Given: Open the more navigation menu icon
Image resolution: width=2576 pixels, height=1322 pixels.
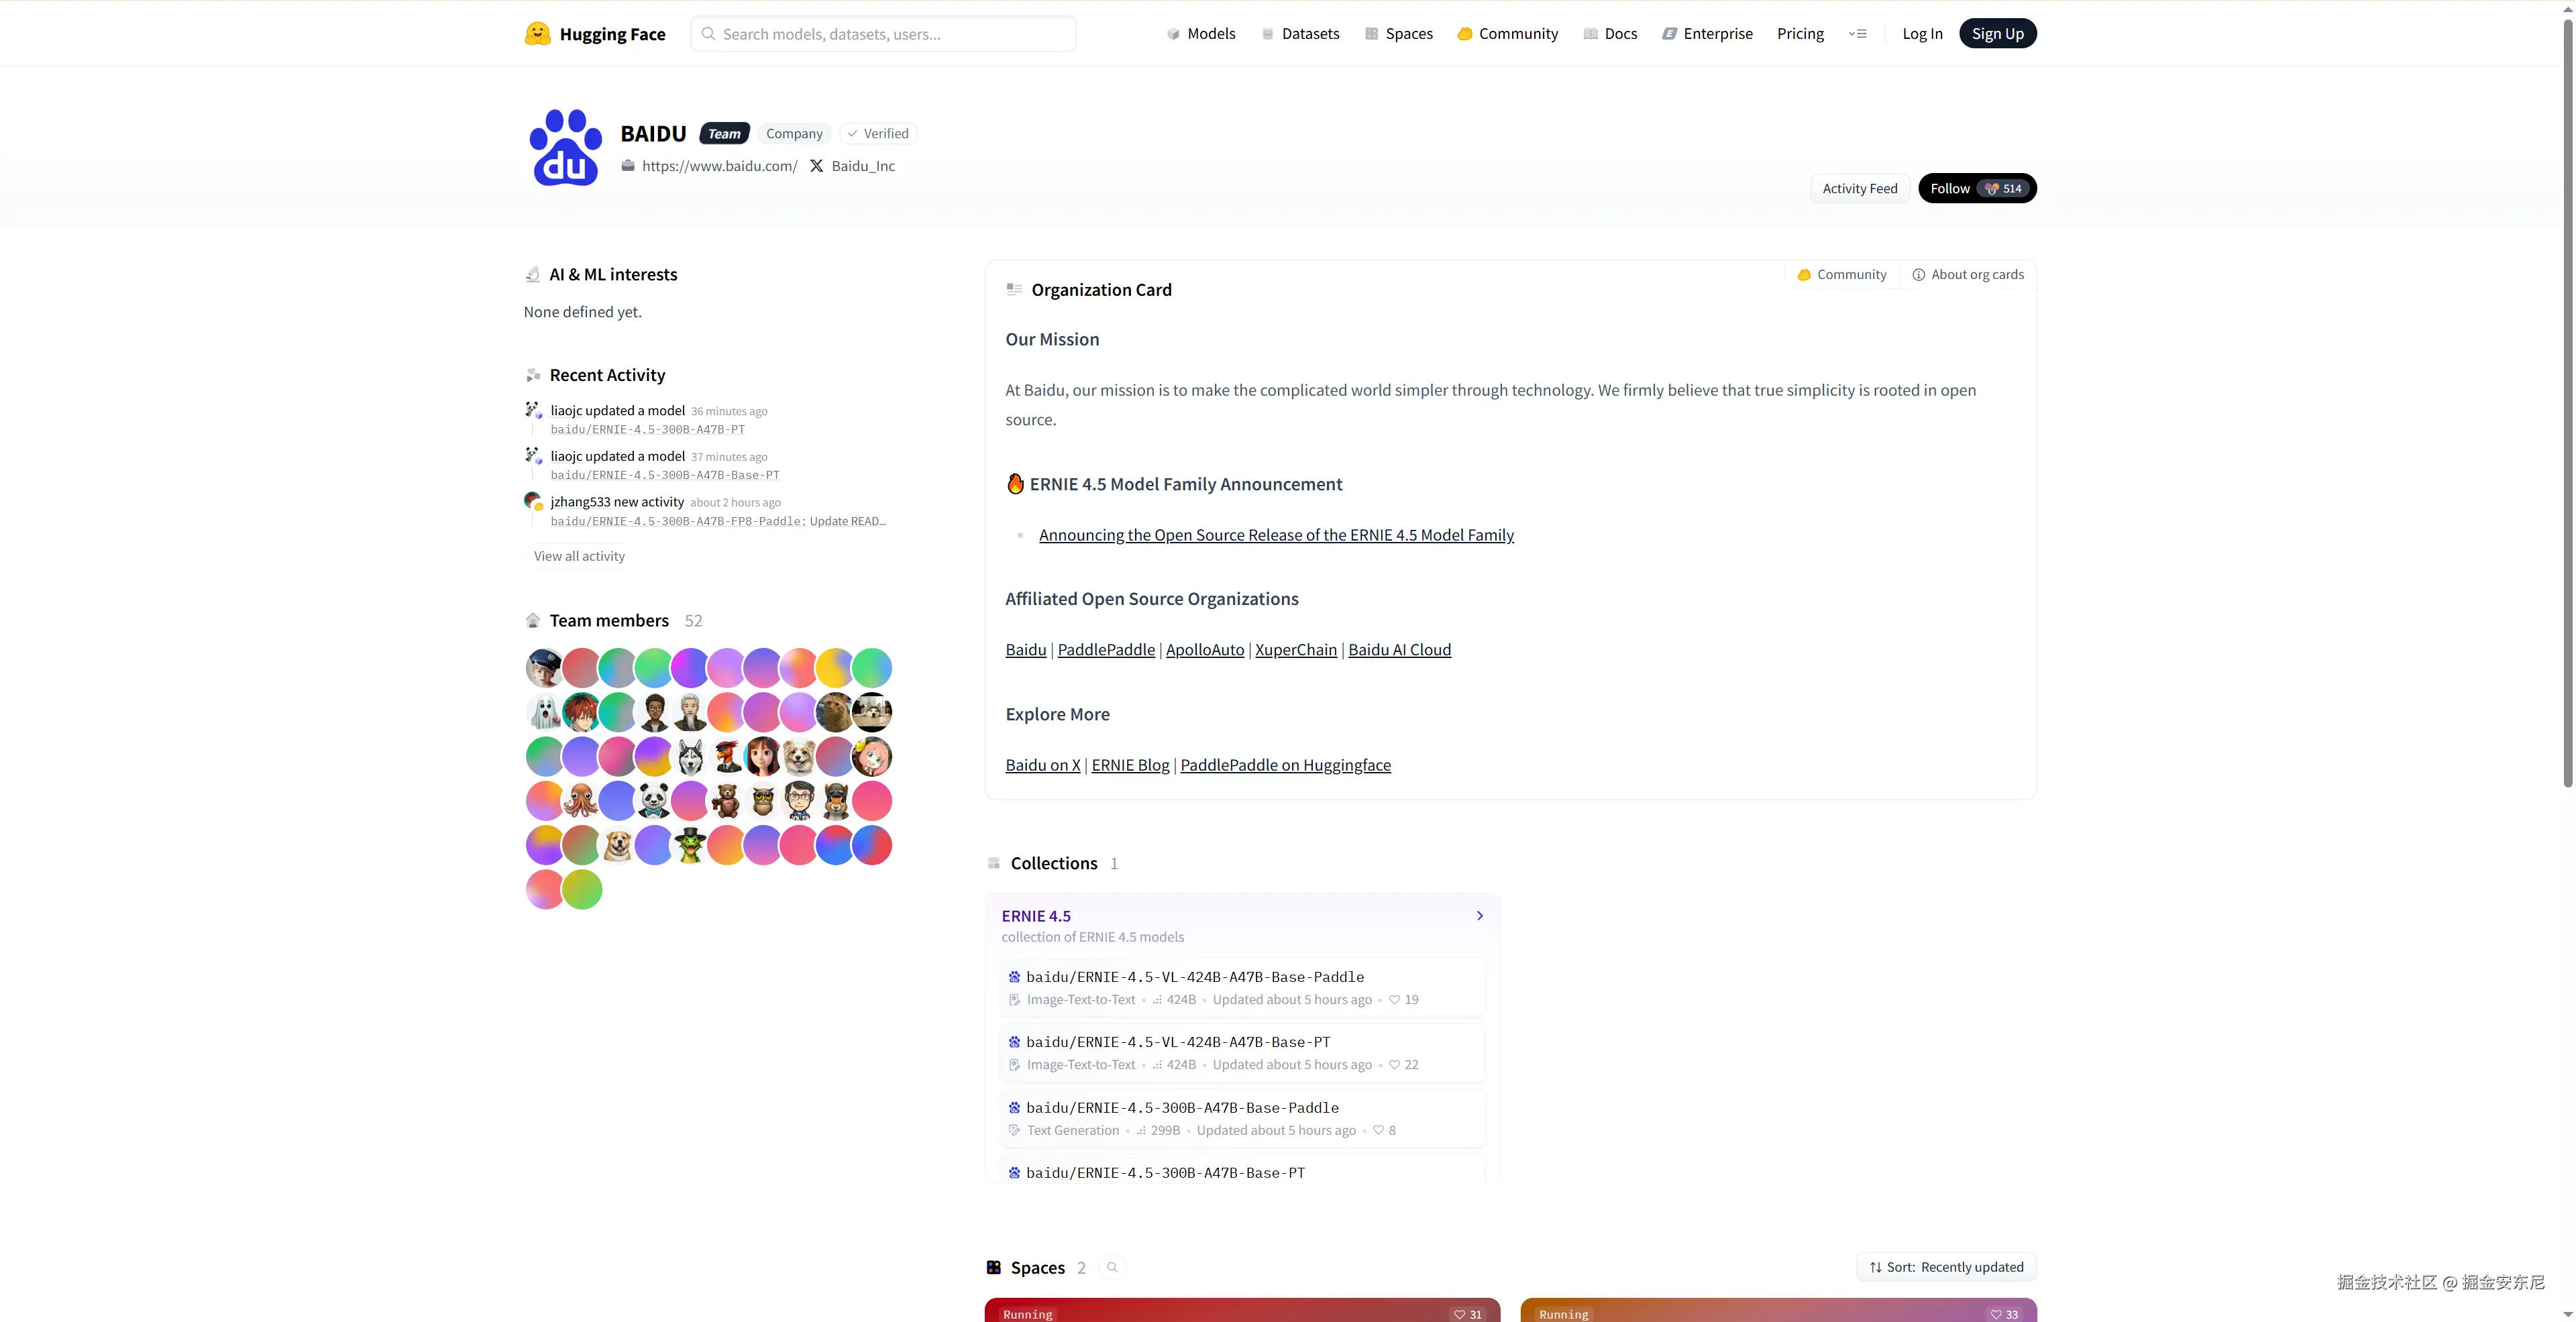Looking at the screenshot, I should click(1858, 34).
